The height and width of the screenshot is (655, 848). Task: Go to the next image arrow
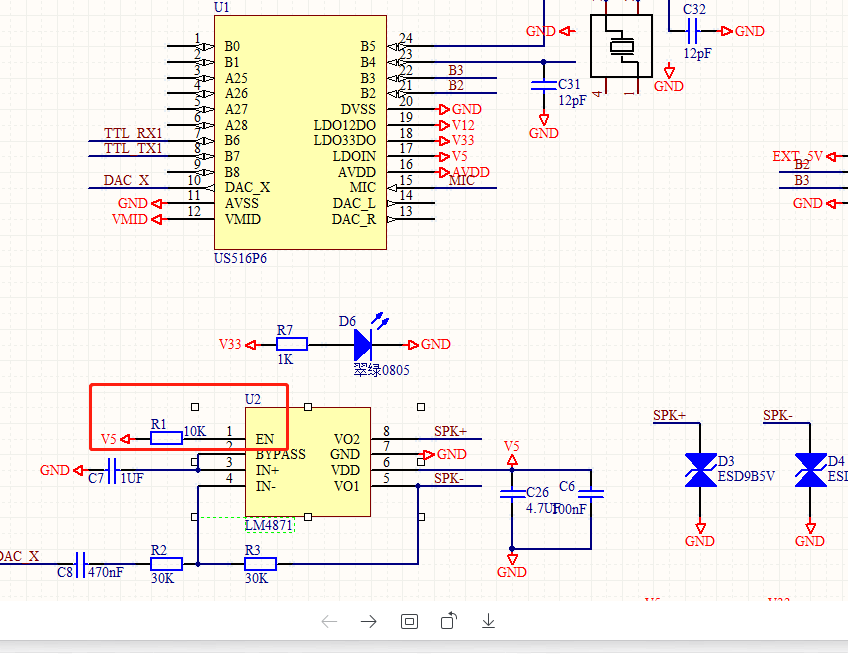tap(369, 621)
